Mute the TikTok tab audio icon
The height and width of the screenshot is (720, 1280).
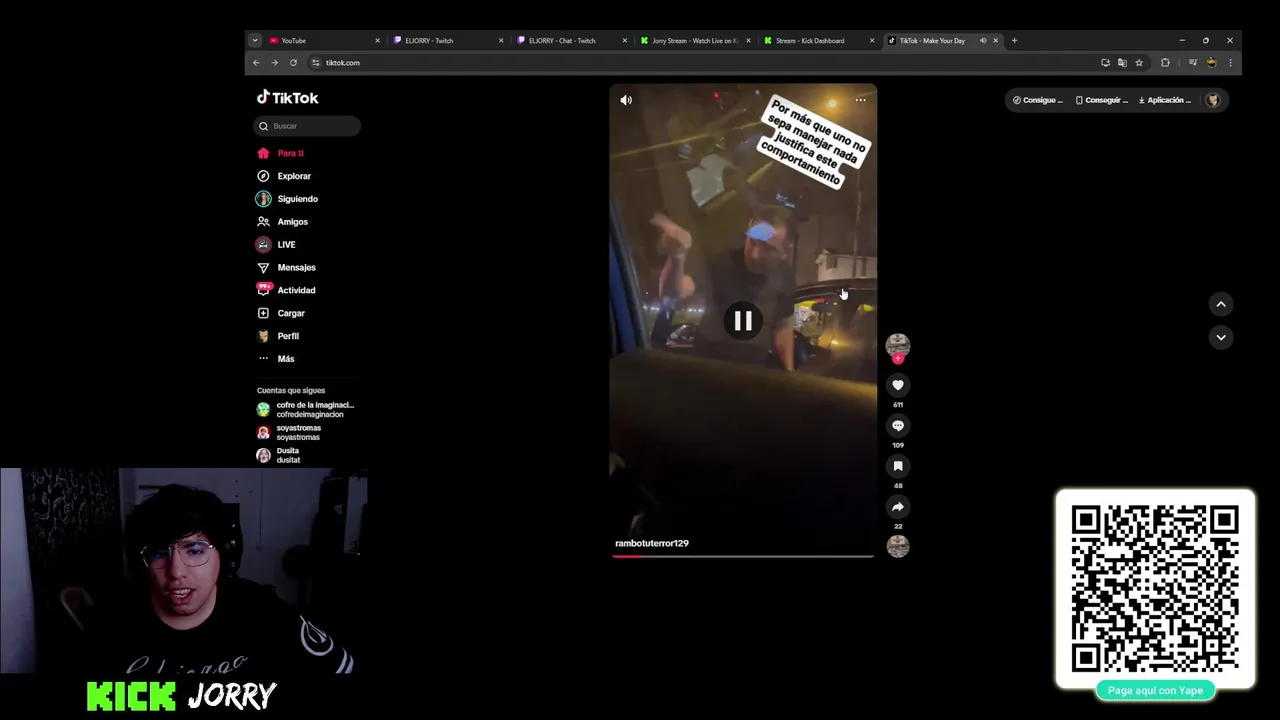tap(983, 41)
